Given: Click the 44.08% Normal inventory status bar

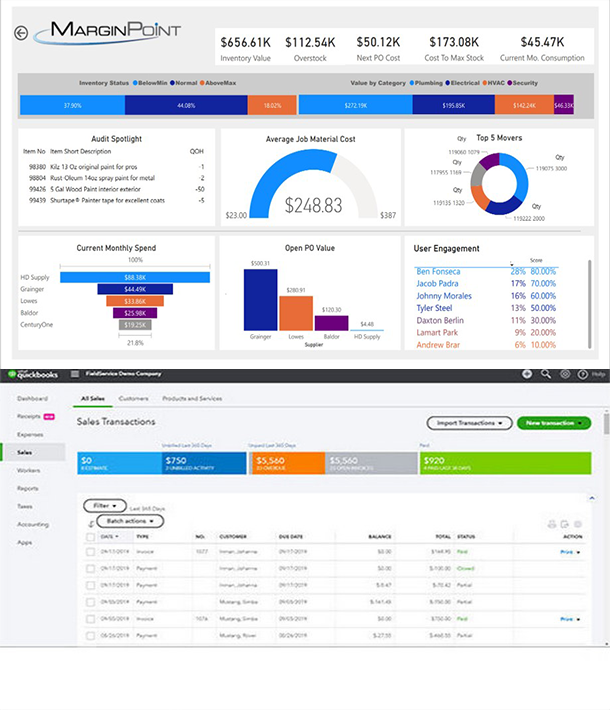Looking at the screenshot, I should tap(186, 105).
